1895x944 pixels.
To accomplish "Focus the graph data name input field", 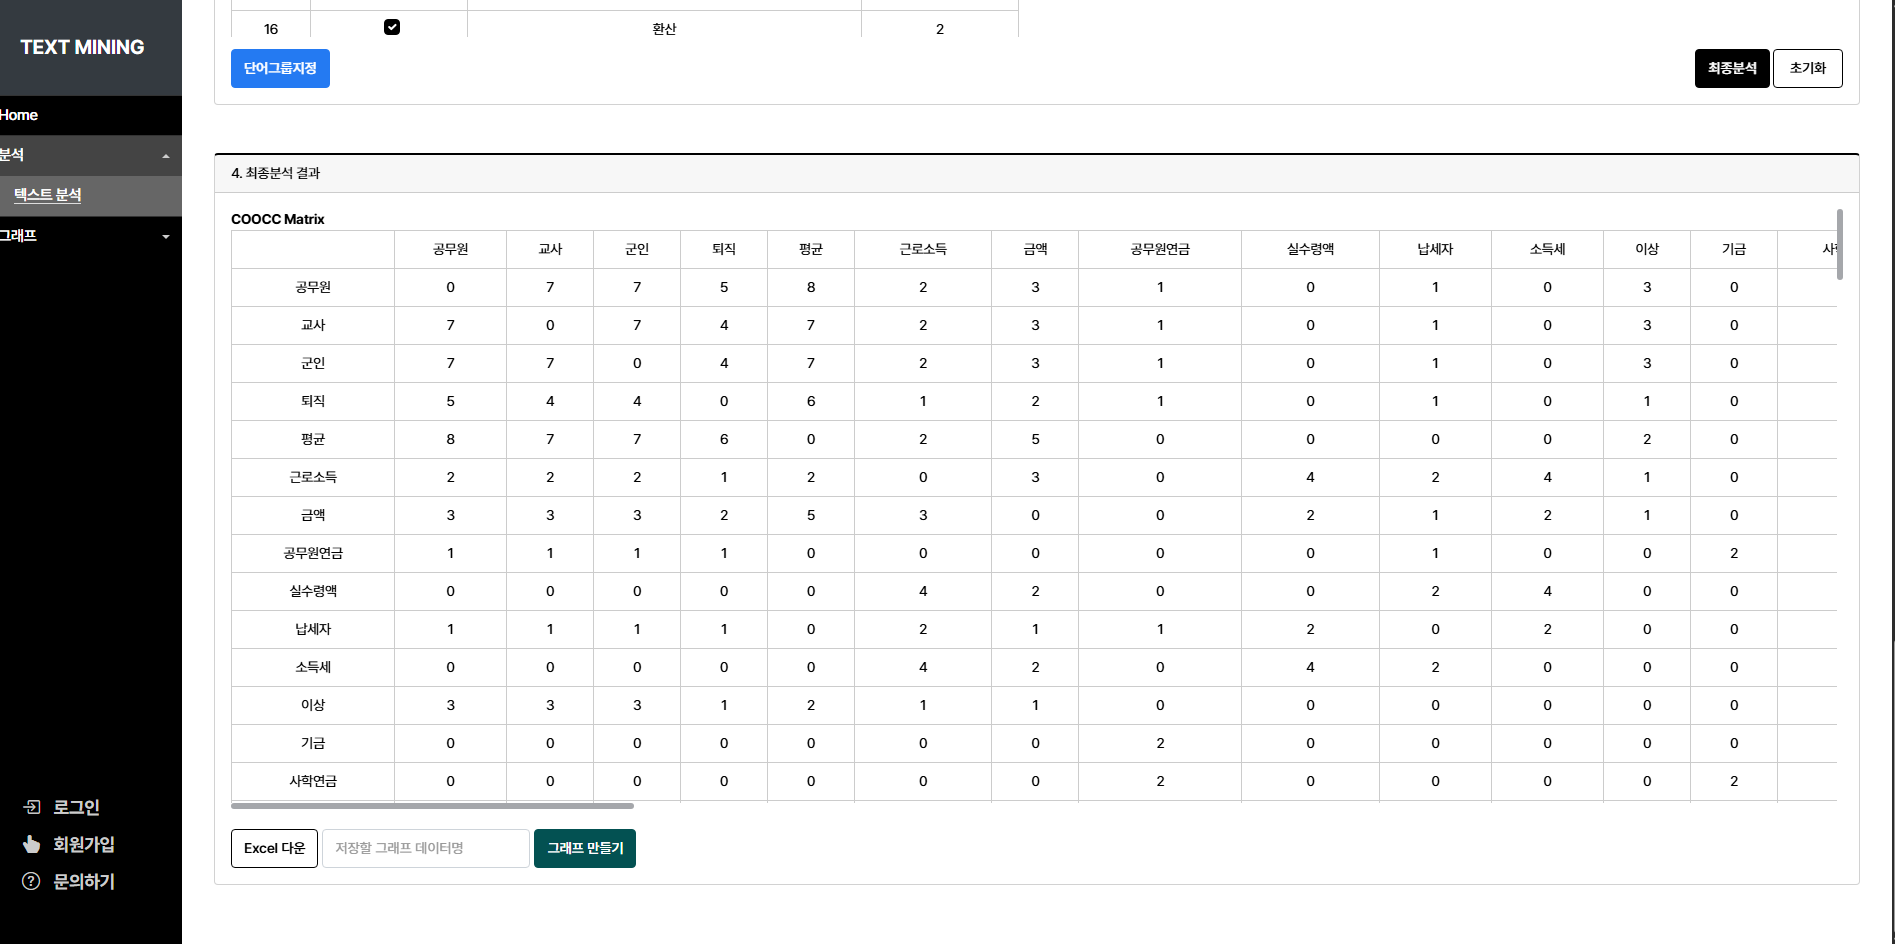I will coord(426,848).
